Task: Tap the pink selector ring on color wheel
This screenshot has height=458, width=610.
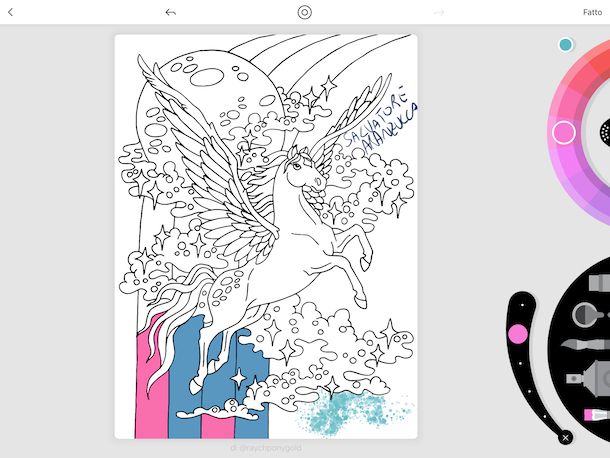Action: tap(564, 133)
